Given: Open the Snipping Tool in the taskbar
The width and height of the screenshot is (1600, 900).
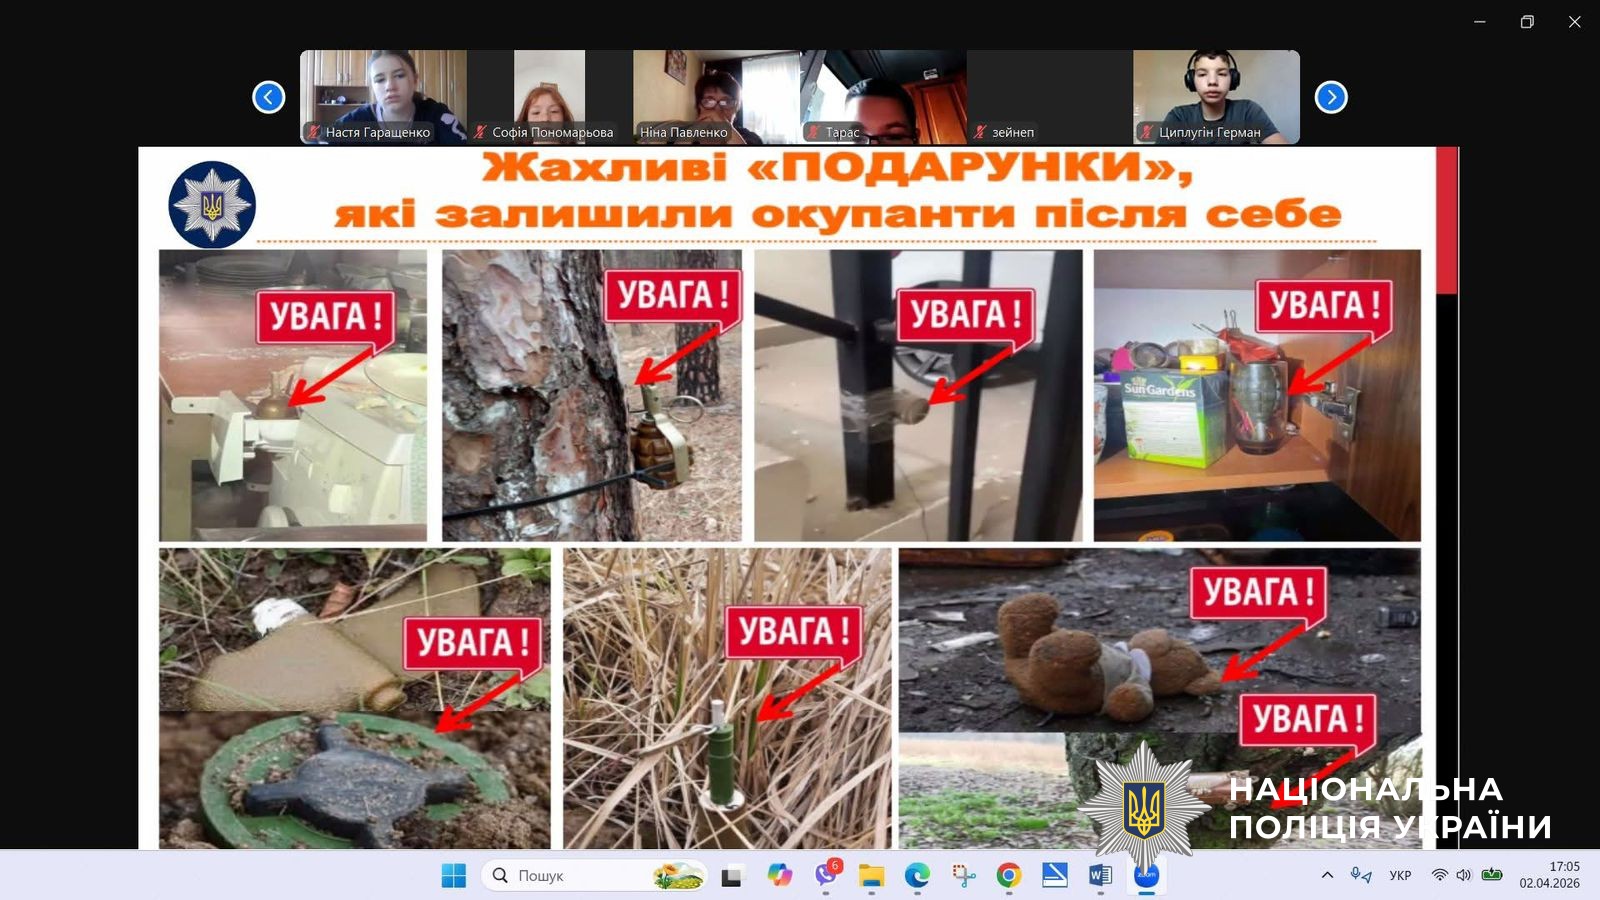Looking at the screenshot, I should click(963, 876).
